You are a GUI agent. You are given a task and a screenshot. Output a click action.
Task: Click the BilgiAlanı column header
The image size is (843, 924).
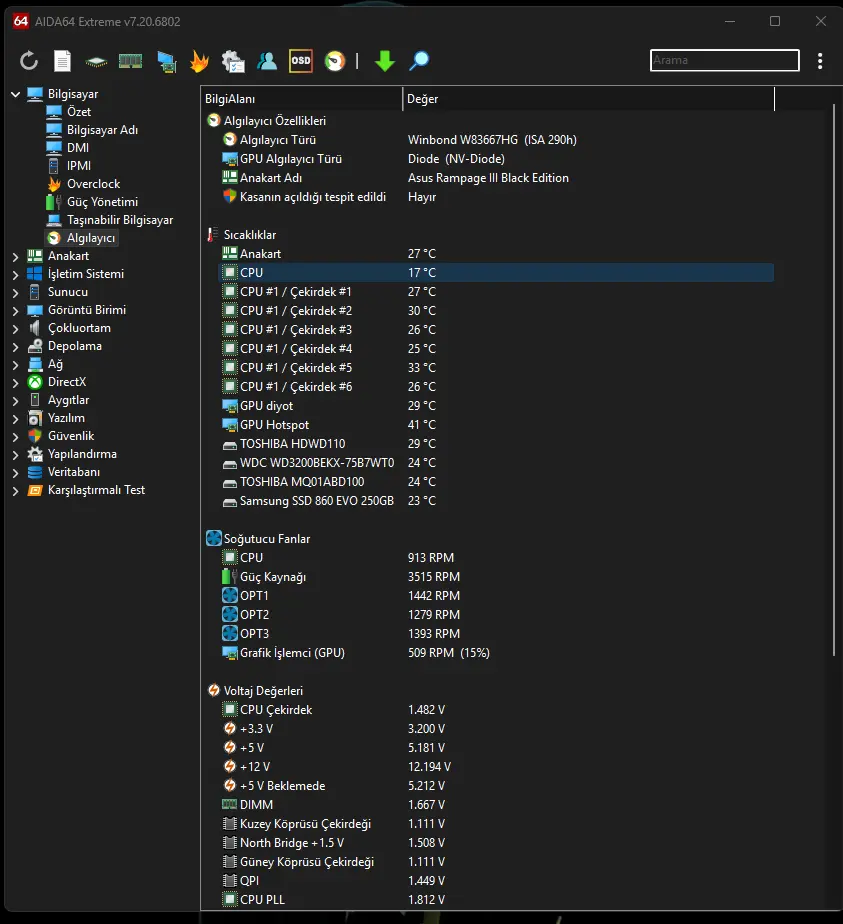[302, 99]
